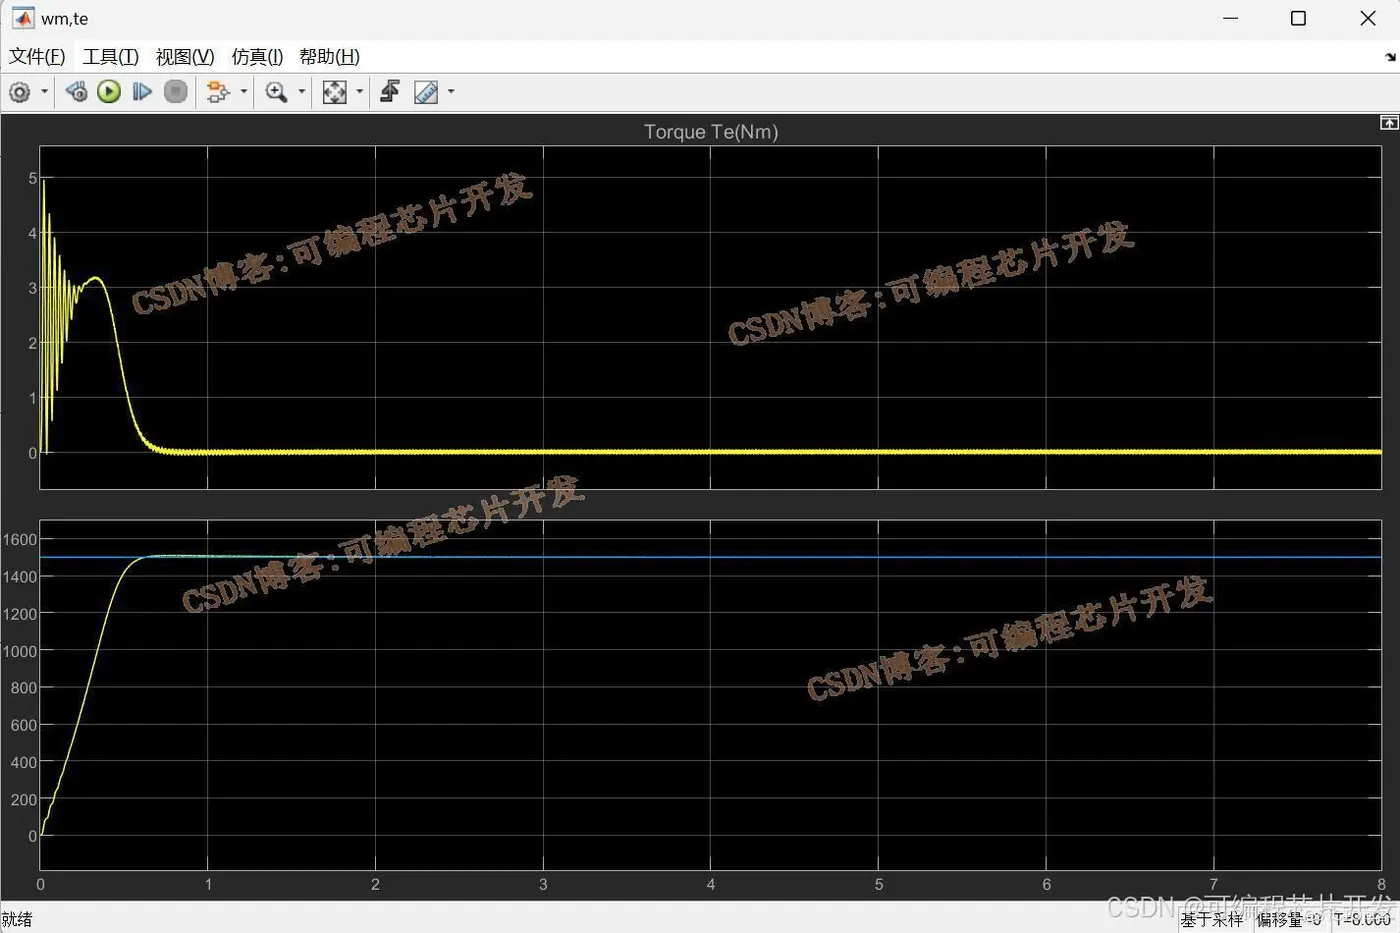Open the 视图(V) menu
Viewport: 1400px width, 933px height.
(x=183, y=57)
